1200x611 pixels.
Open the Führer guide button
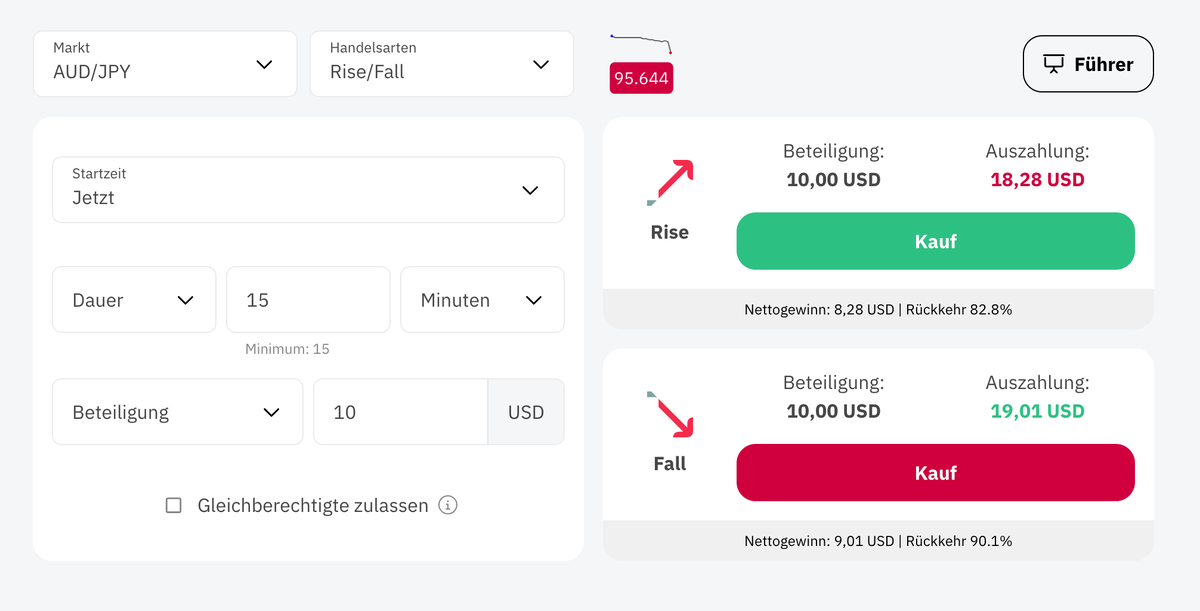tap(1088, 64)
